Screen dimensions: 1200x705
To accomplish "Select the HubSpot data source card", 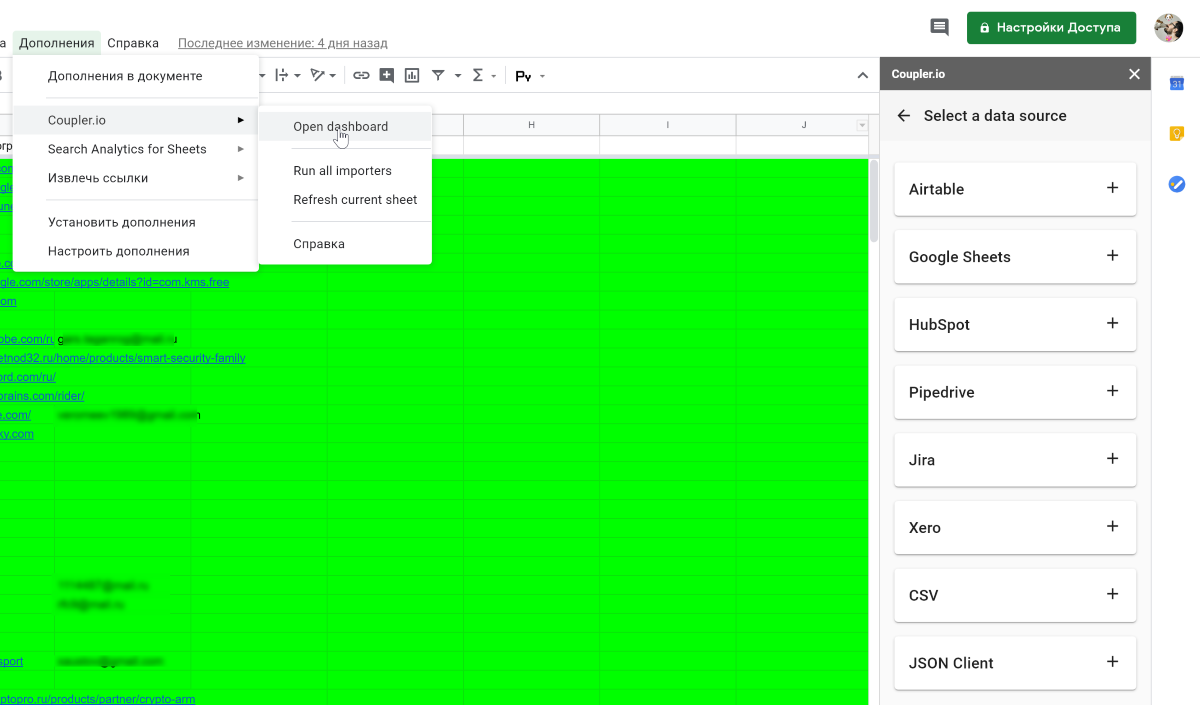I will (1015, 324).
